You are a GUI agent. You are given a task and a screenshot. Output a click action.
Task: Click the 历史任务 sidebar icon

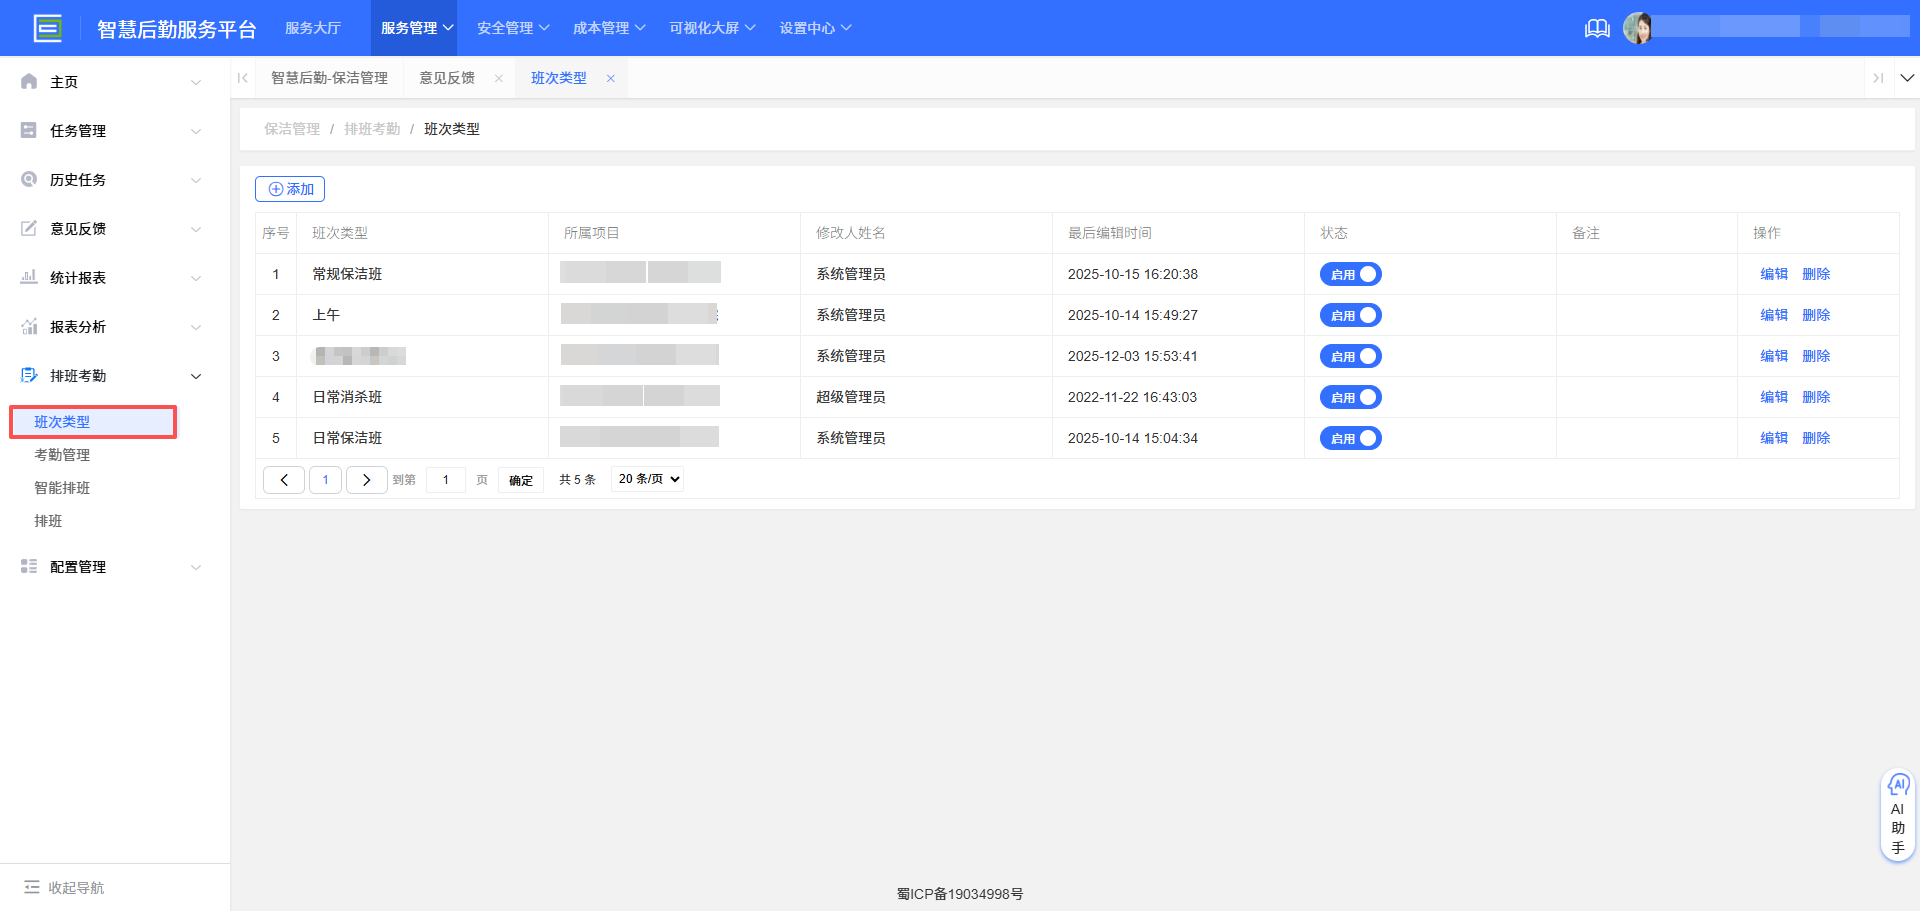29,179
